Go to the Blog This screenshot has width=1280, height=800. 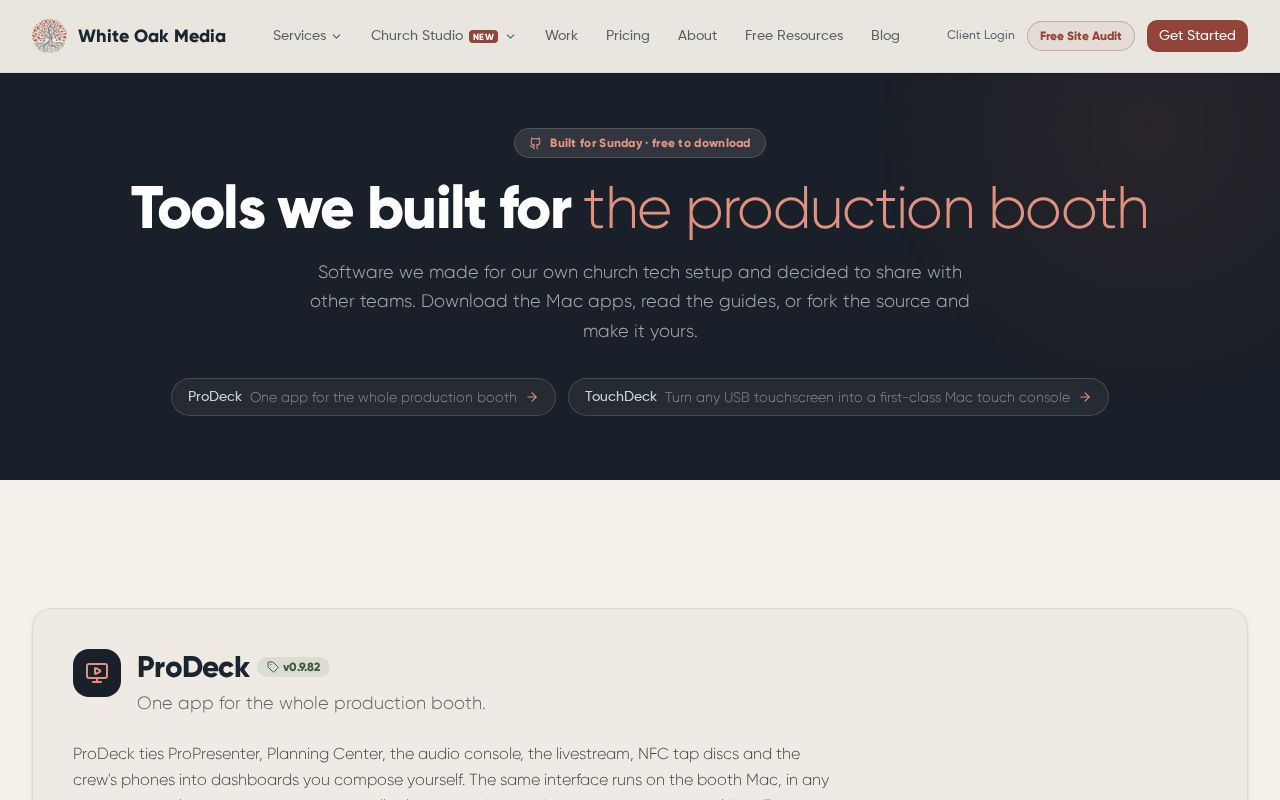pyautogui.click(x=885, y=36)
